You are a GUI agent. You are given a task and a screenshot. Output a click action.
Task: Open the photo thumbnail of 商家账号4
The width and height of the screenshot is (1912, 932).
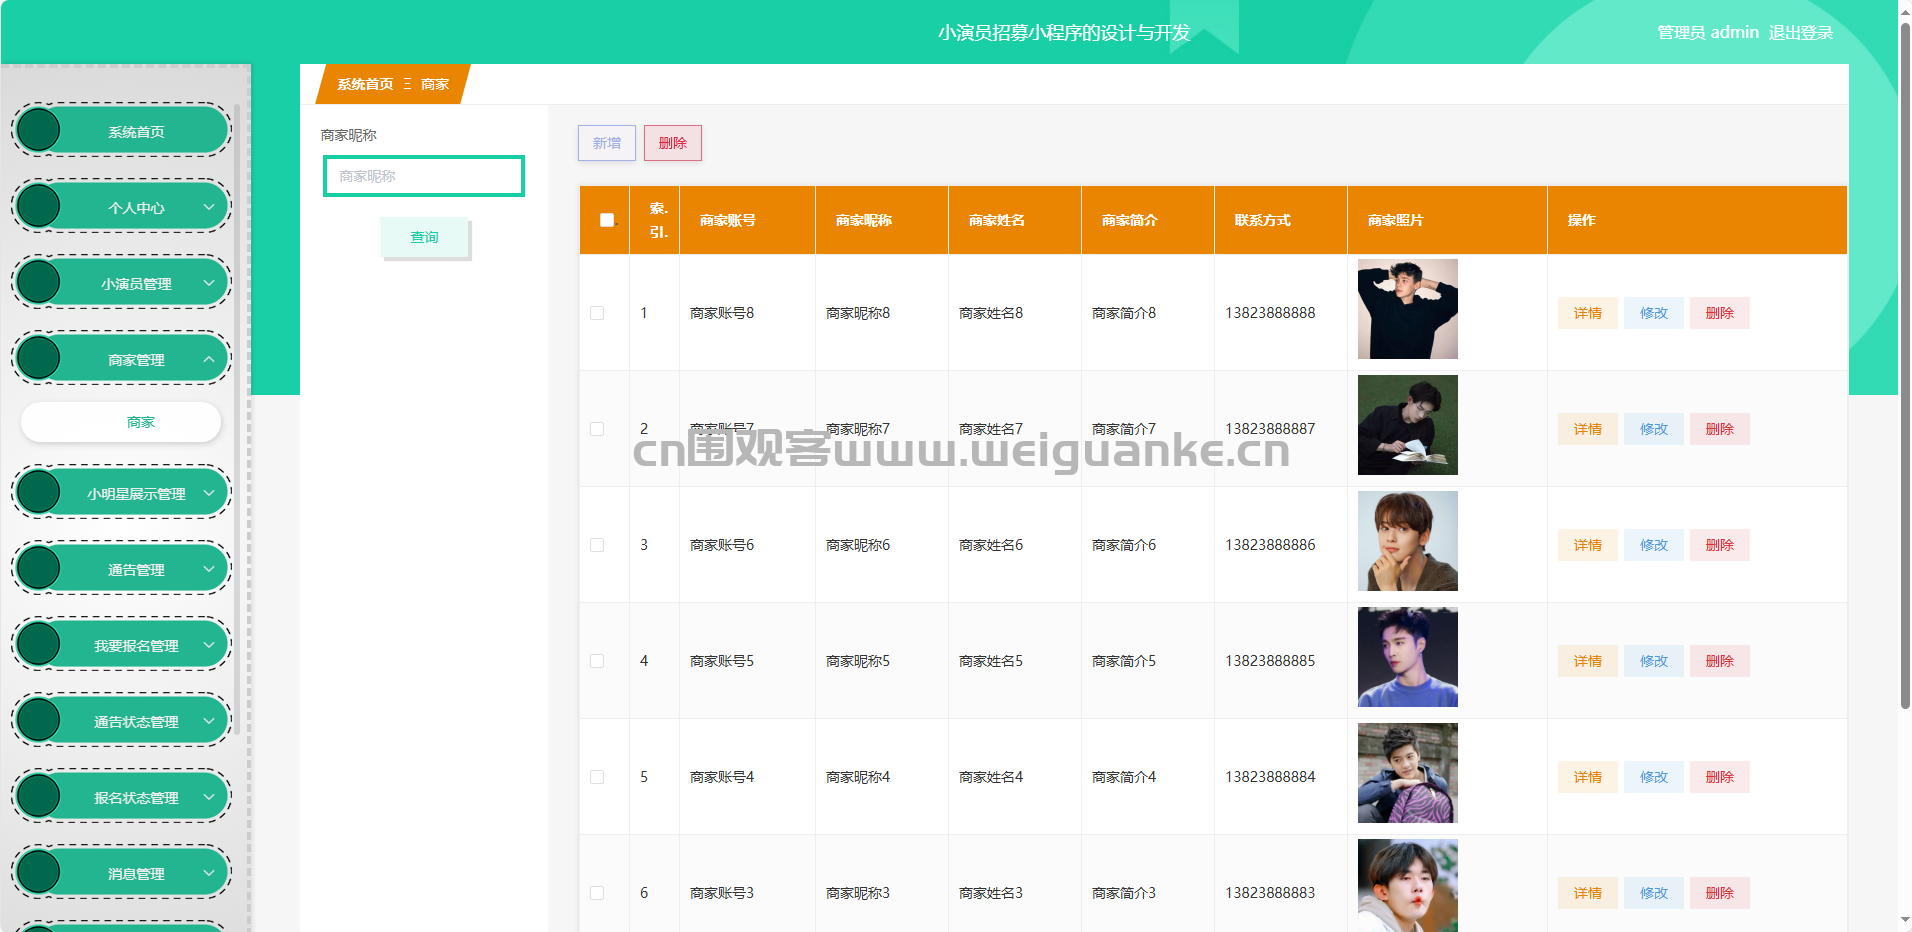point(1408,773)
